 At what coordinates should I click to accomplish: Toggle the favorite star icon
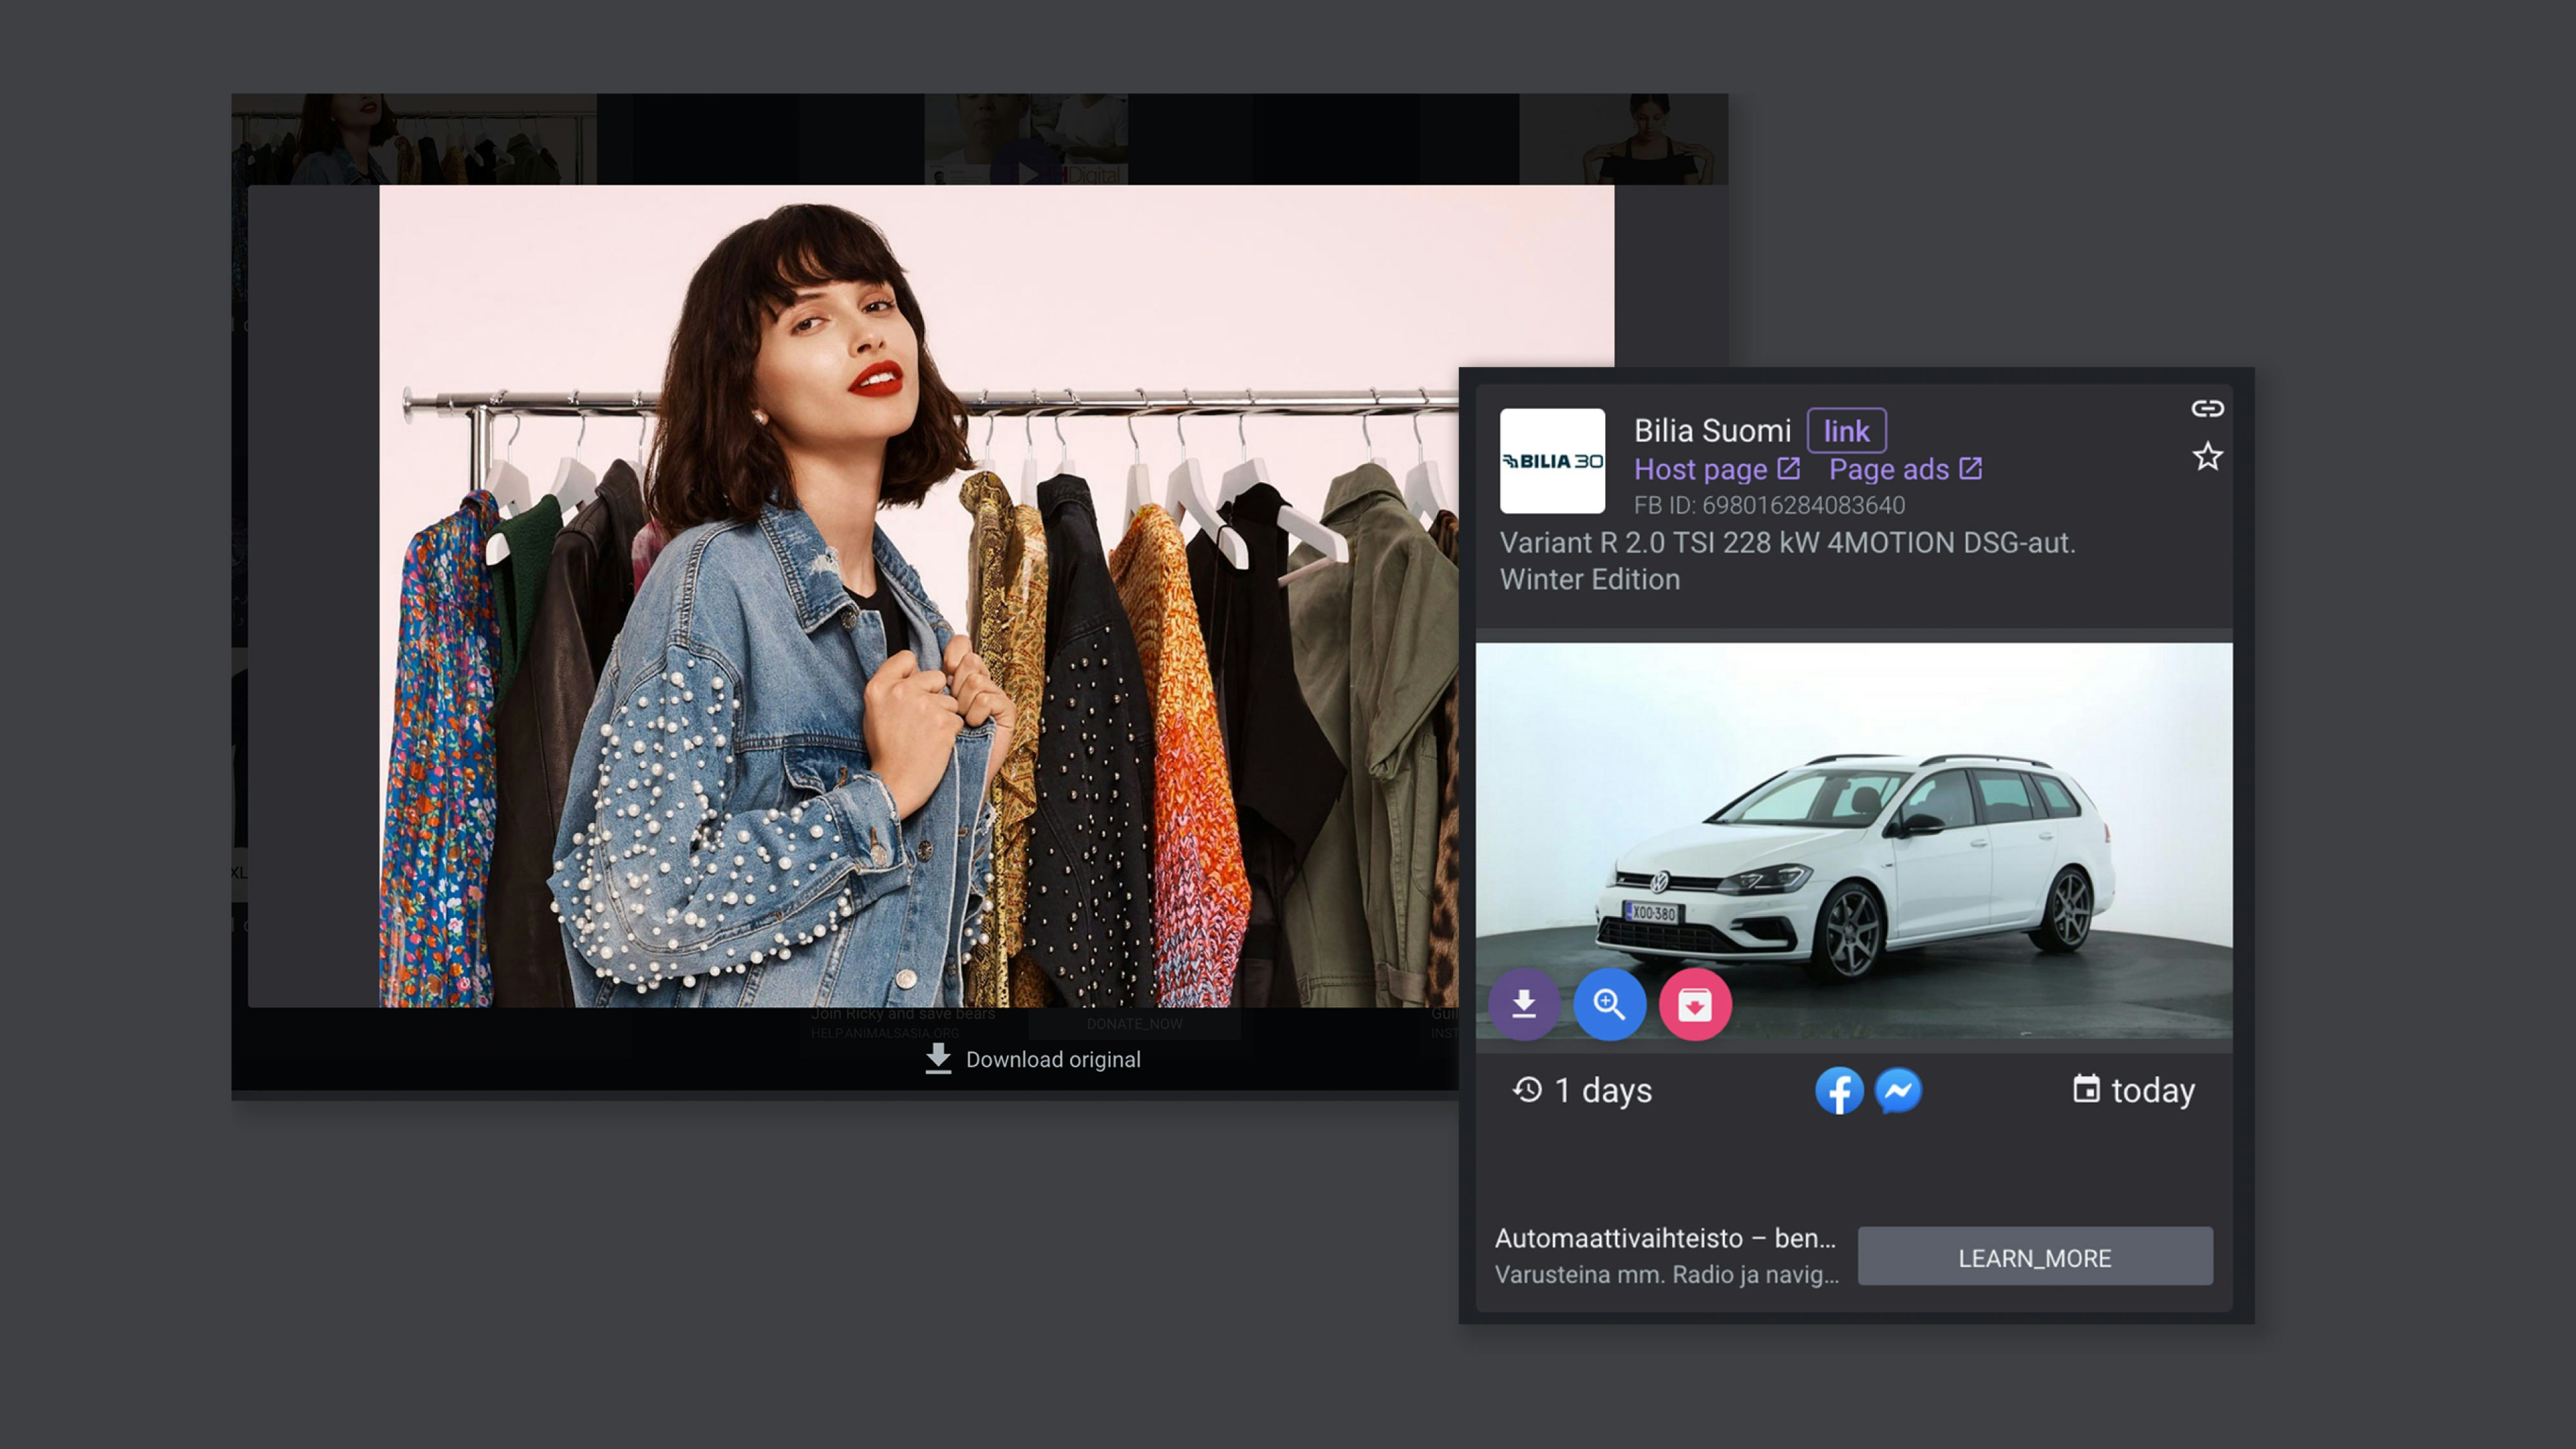click(x=2207, y=457)
